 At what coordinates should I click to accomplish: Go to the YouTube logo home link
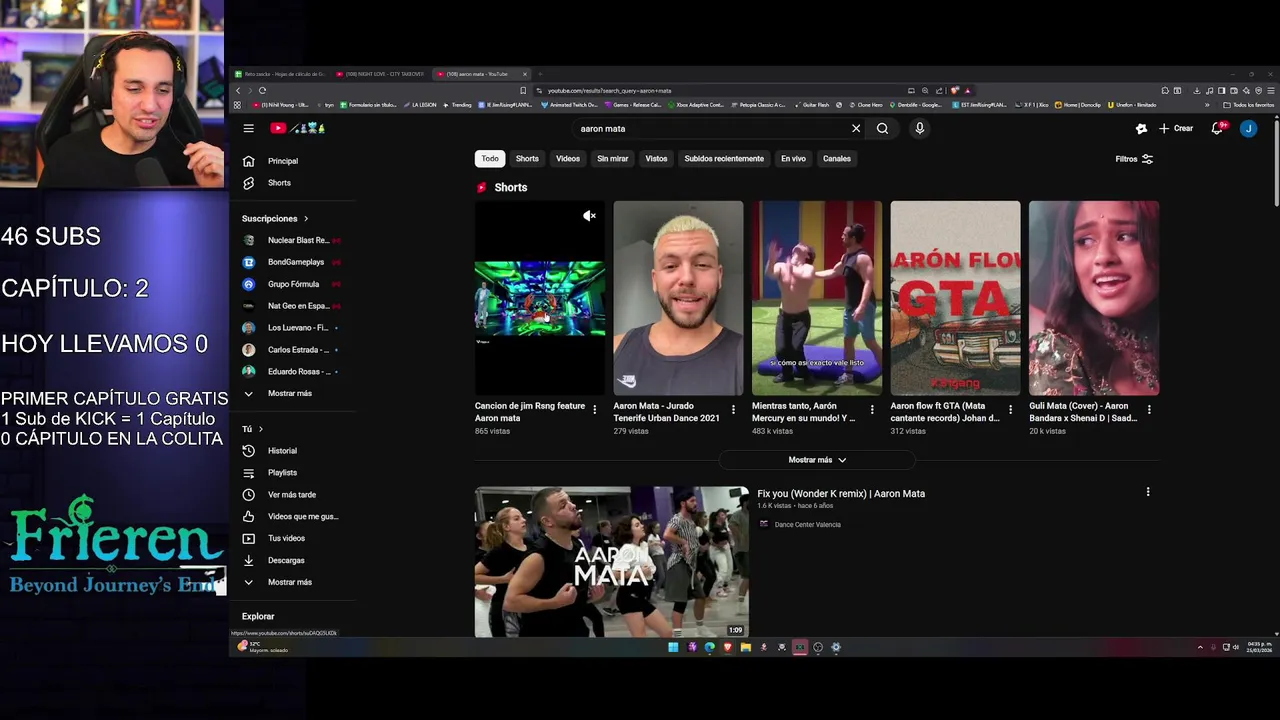pos(297,128)
